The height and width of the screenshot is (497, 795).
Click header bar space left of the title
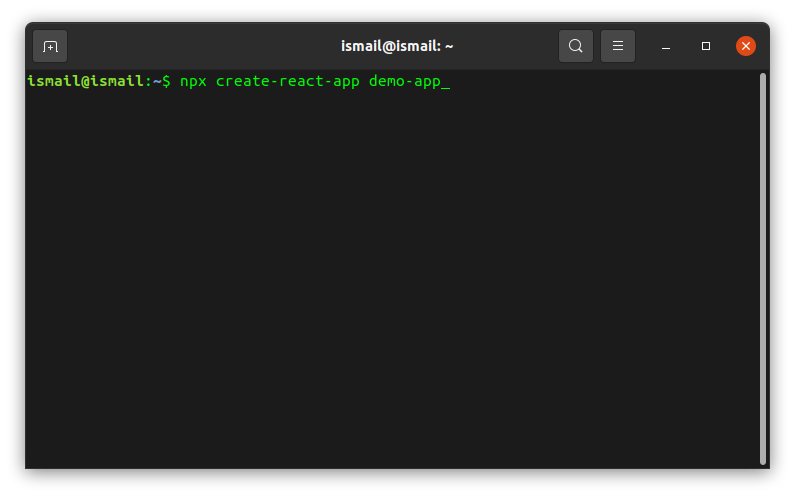pyautogui.click(x=200, y=46)
